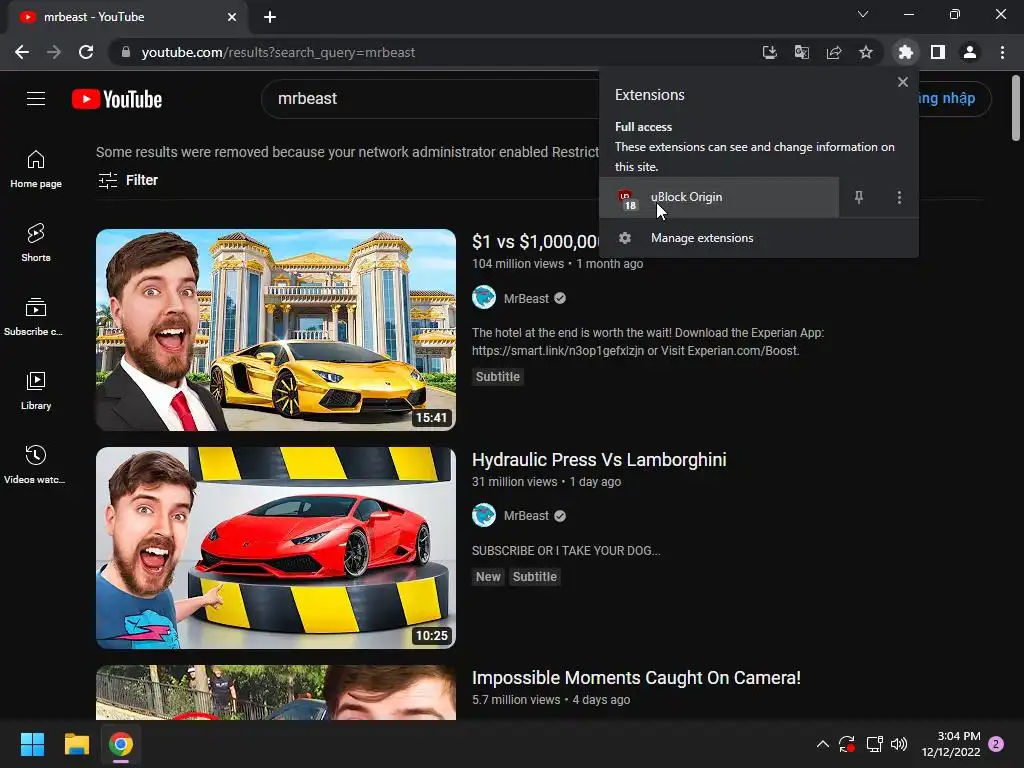The width and height of the screenshot is (1024, 768).
Task: Click the sync update tray icon
Action: tap(847, 744)
